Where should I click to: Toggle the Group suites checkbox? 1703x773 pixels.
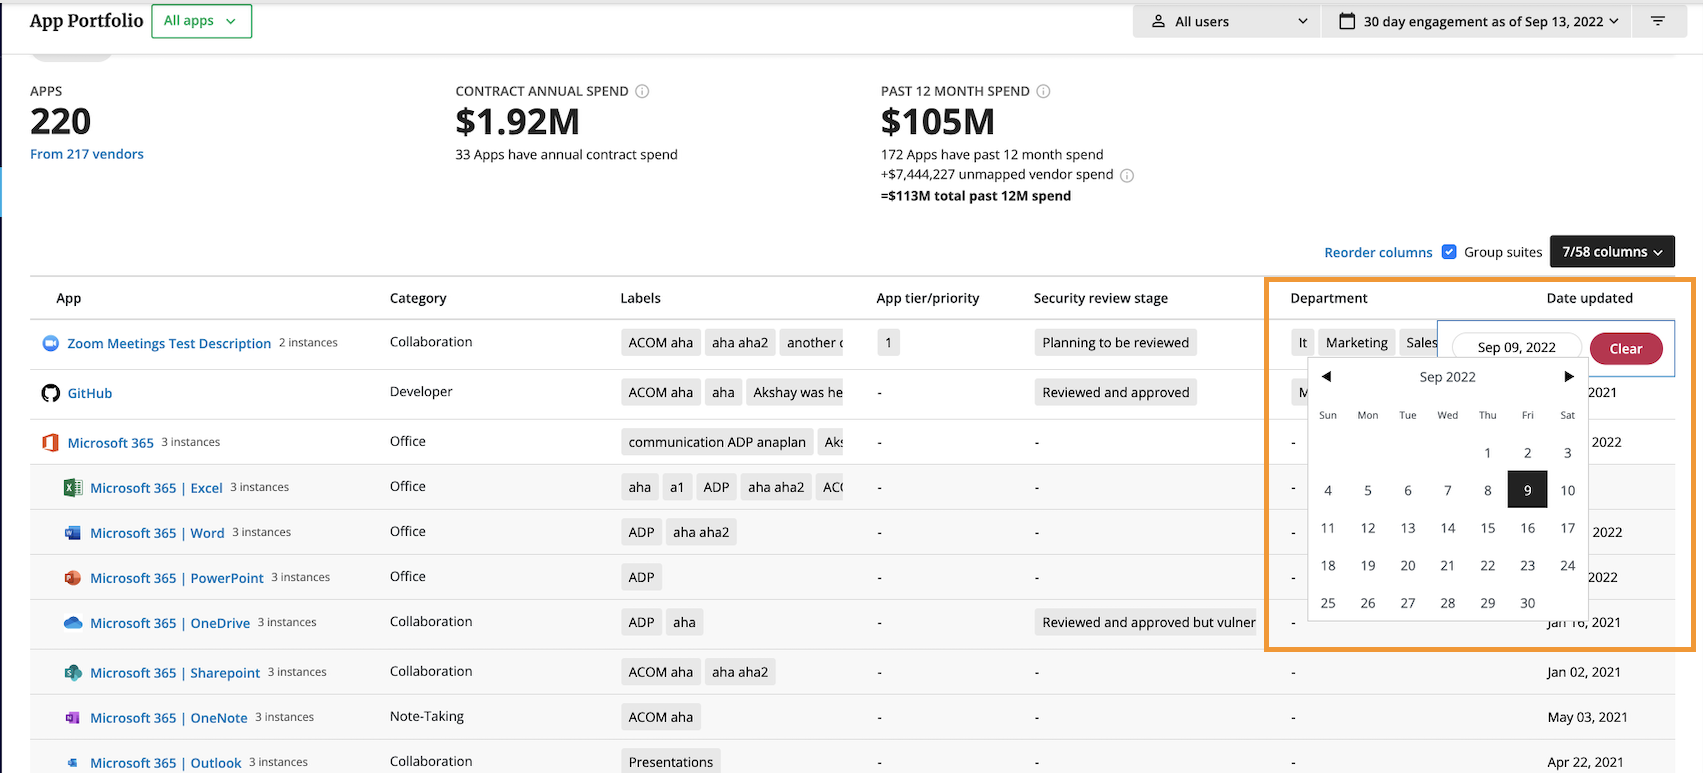tap(1449, 252)
